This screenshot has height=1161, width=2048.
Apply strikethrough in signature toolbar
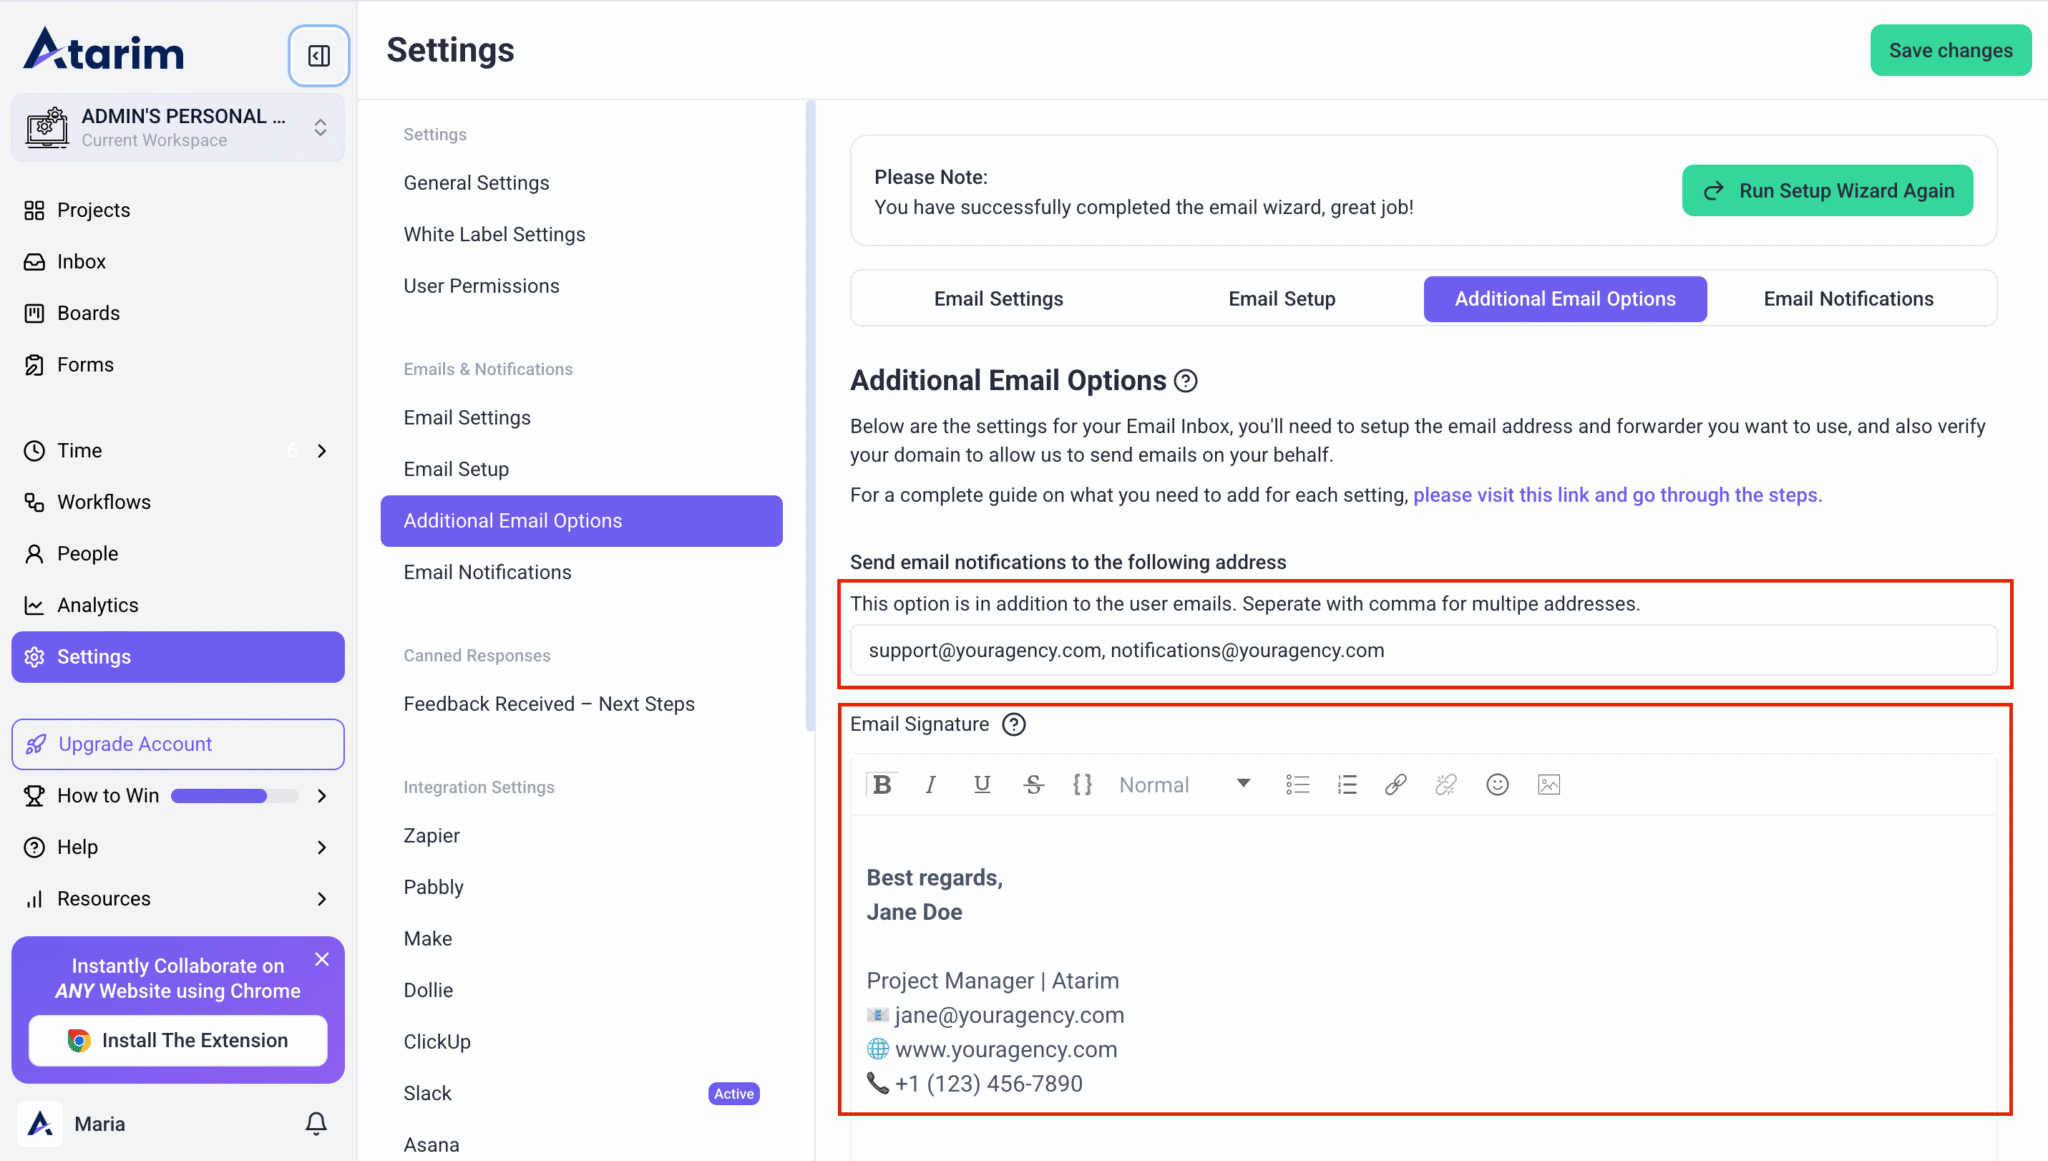pos(1033,785)
